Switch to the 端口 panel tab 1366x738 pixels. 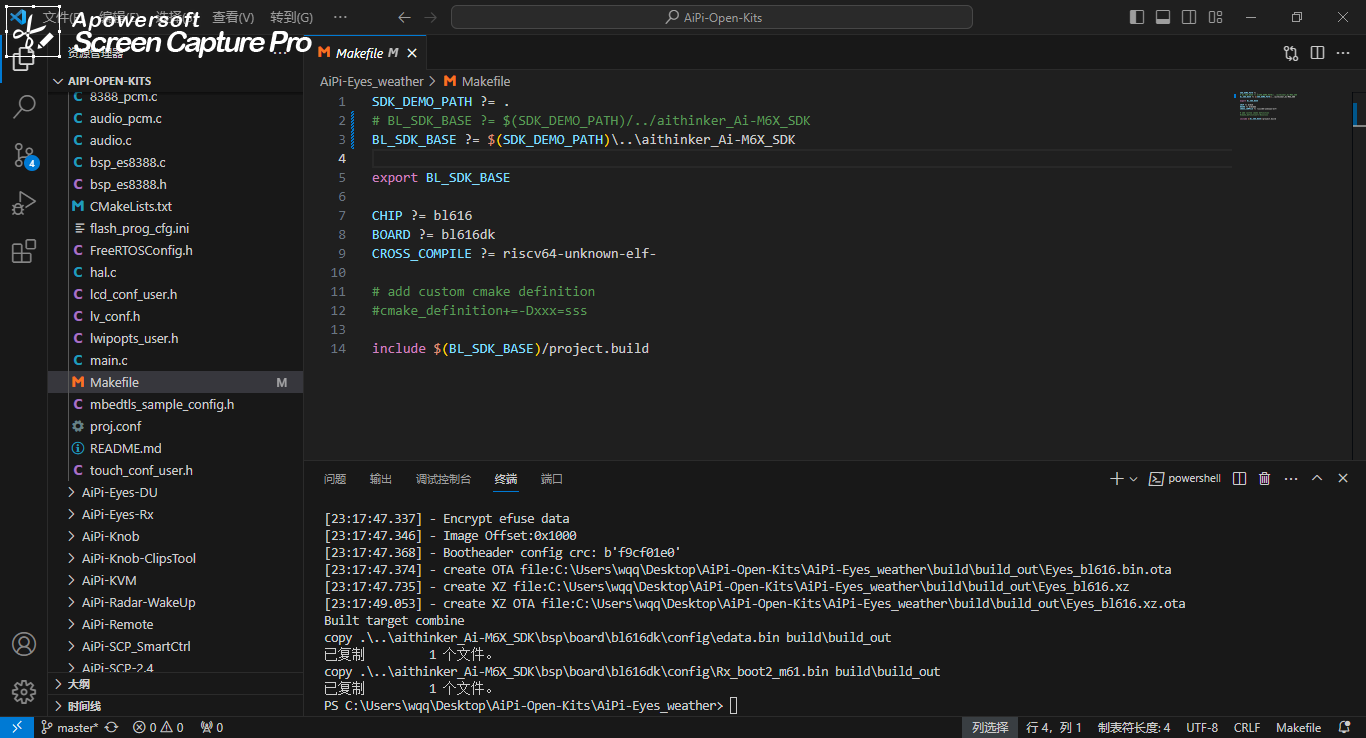[x=552, y=479]
